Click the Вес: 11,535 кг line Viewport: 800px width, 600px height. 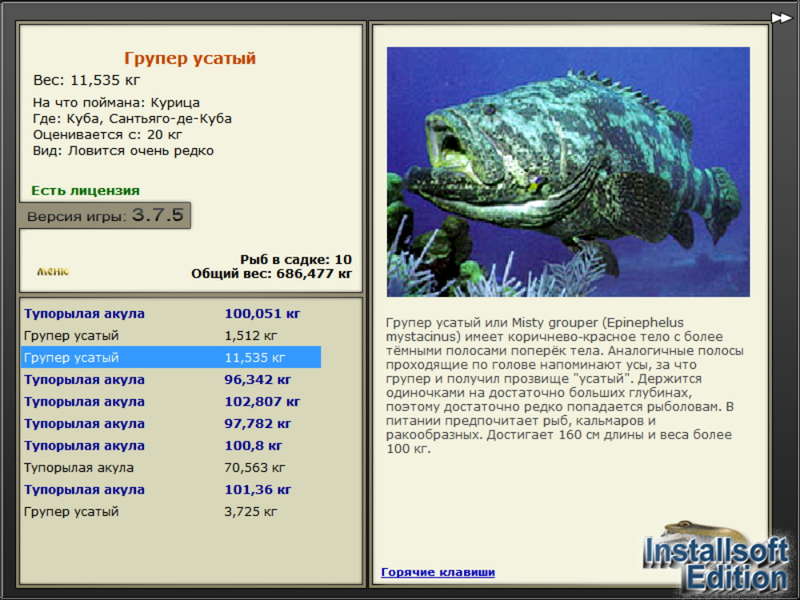click(86, 80)
